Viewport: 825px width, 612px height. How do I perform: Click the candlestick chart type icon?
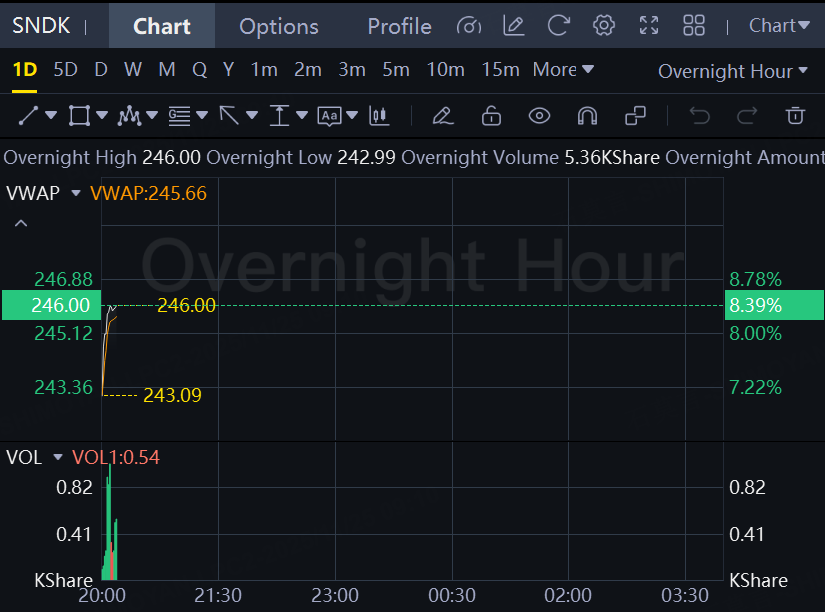tap(379, 116)
